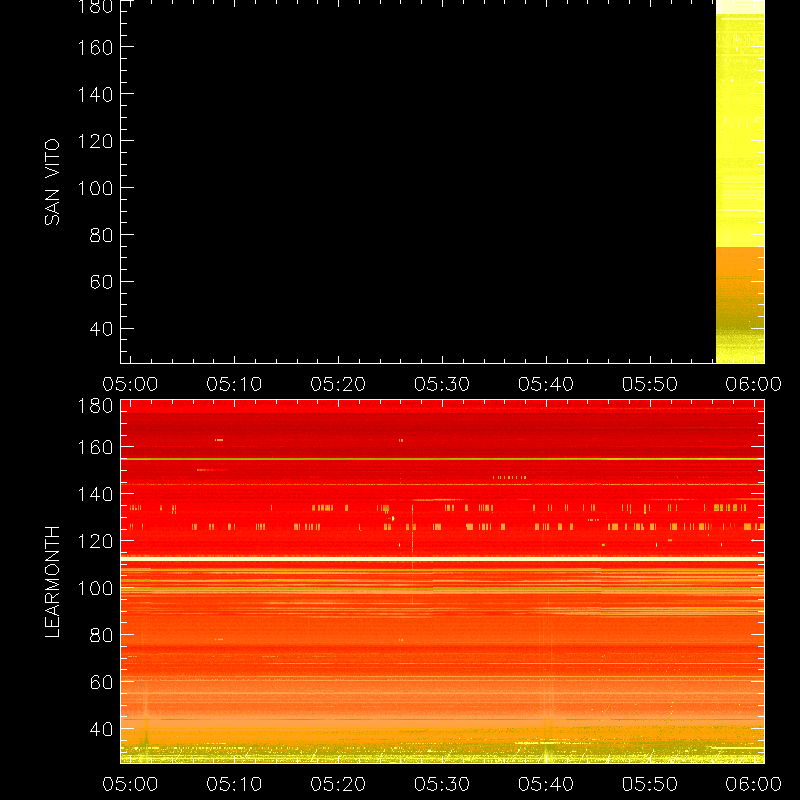Select the 60 tick label on LEARMONTH axis
The width and height of the screenshot is (800, 800).
tap(101, 682)
